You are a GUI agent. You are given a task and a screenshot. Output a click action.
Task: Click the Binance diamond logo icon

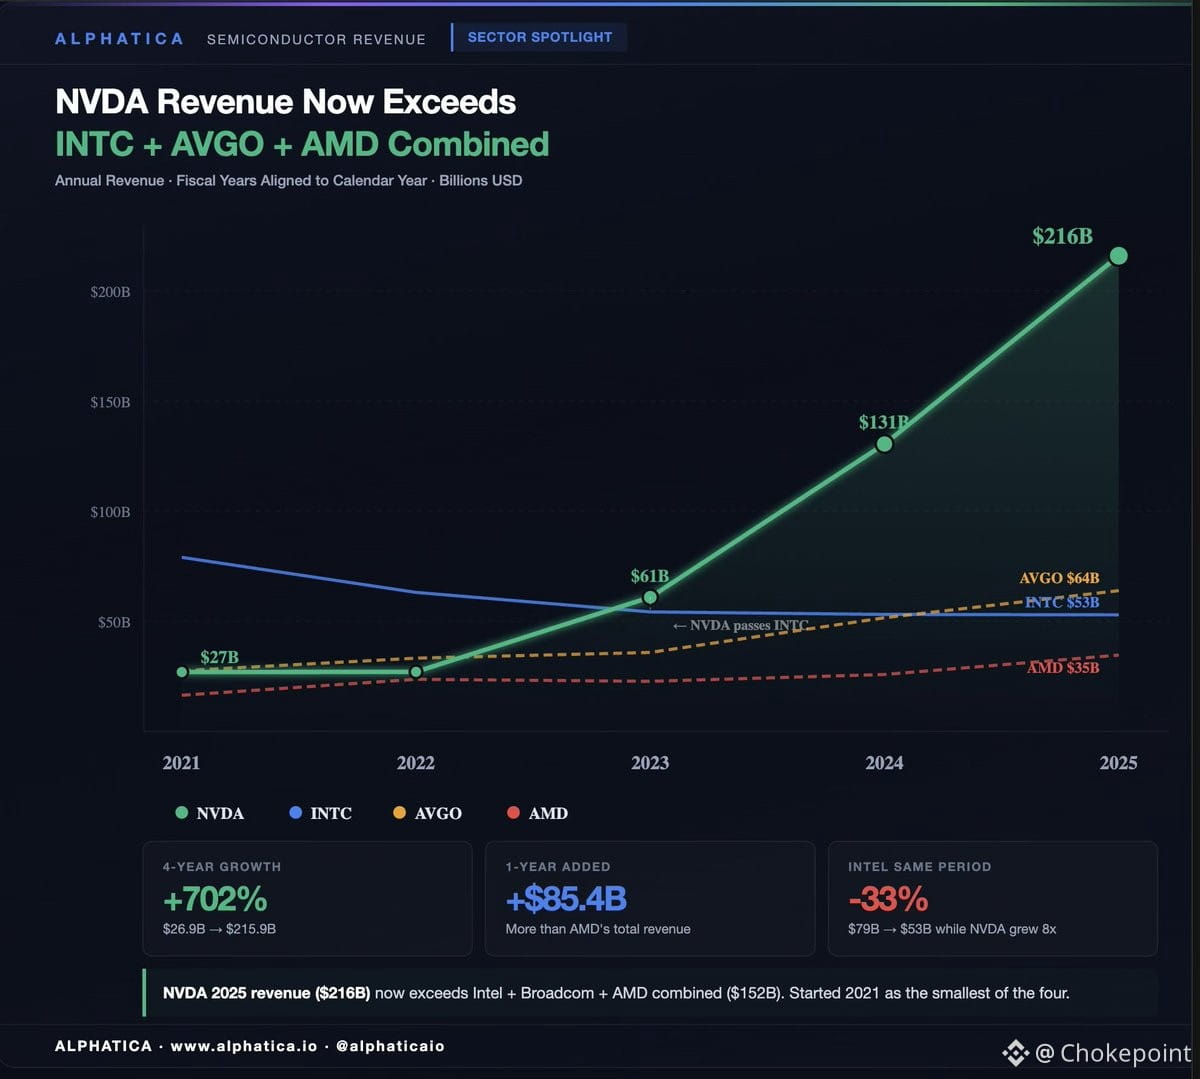1016,1053
